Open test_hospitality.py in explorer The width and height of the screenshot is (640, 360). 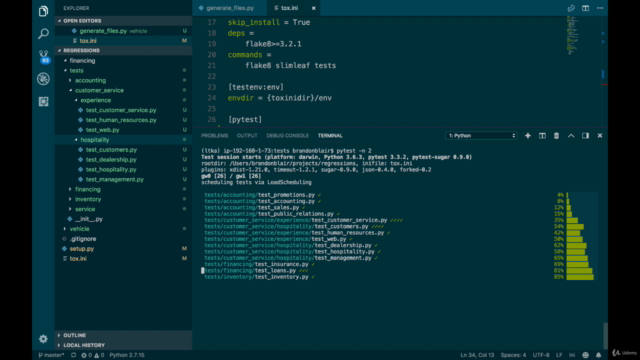(123, 169)
